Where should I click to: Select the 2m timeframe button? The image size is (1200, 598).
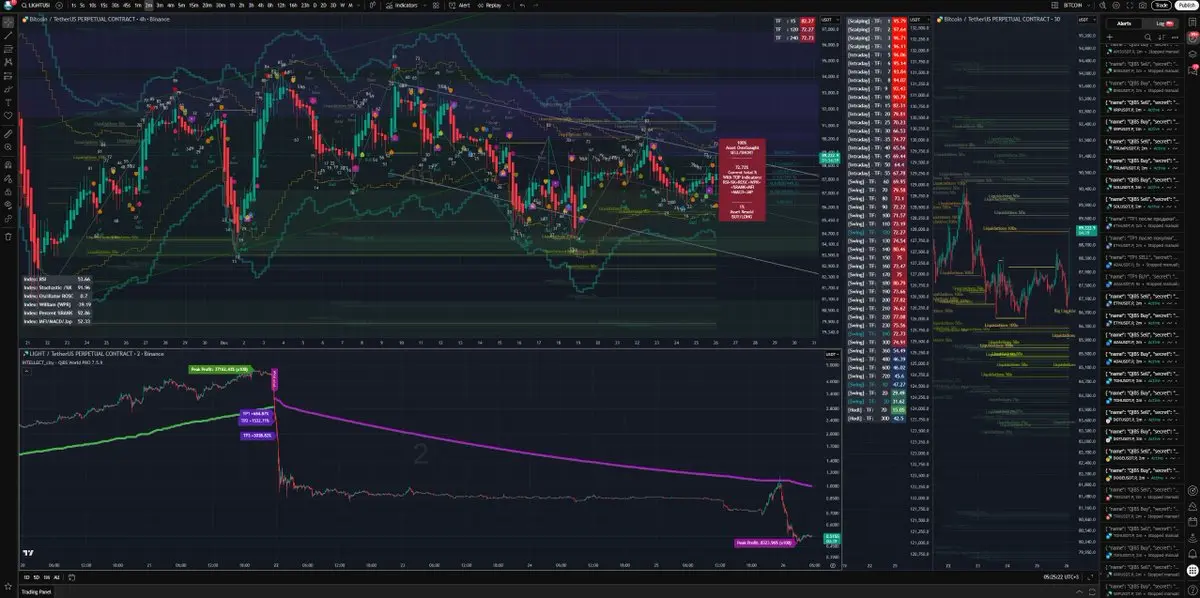click(148, 5)
